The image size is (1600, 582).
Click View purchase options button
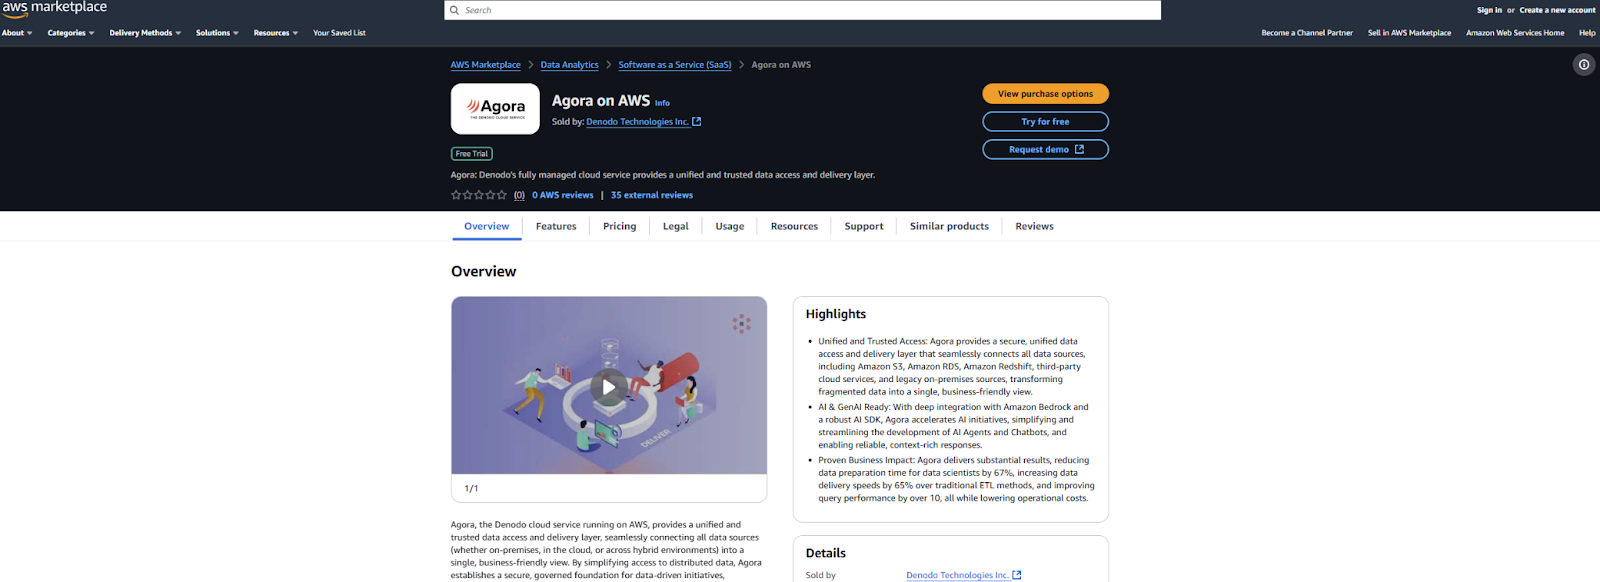pos(1045,94)
